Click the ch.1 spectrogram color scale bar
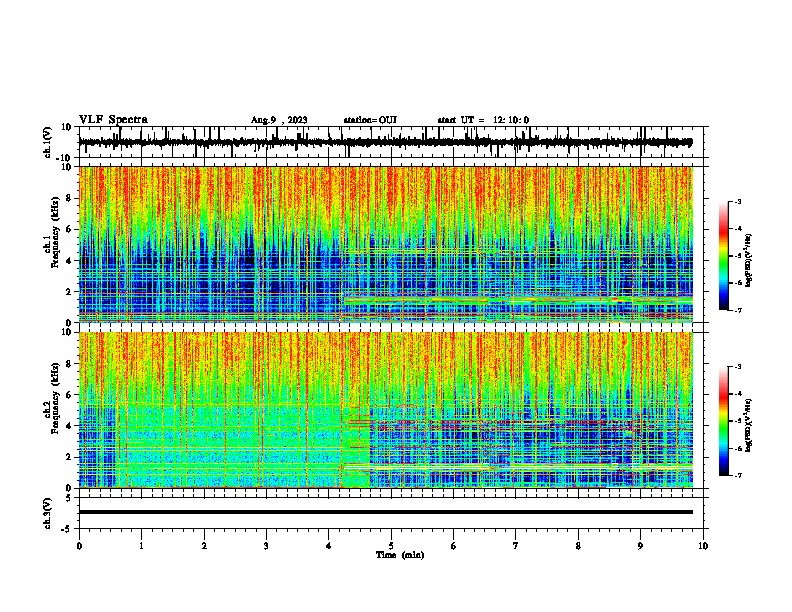Viewport: 792px width, 612px height. 723,256
